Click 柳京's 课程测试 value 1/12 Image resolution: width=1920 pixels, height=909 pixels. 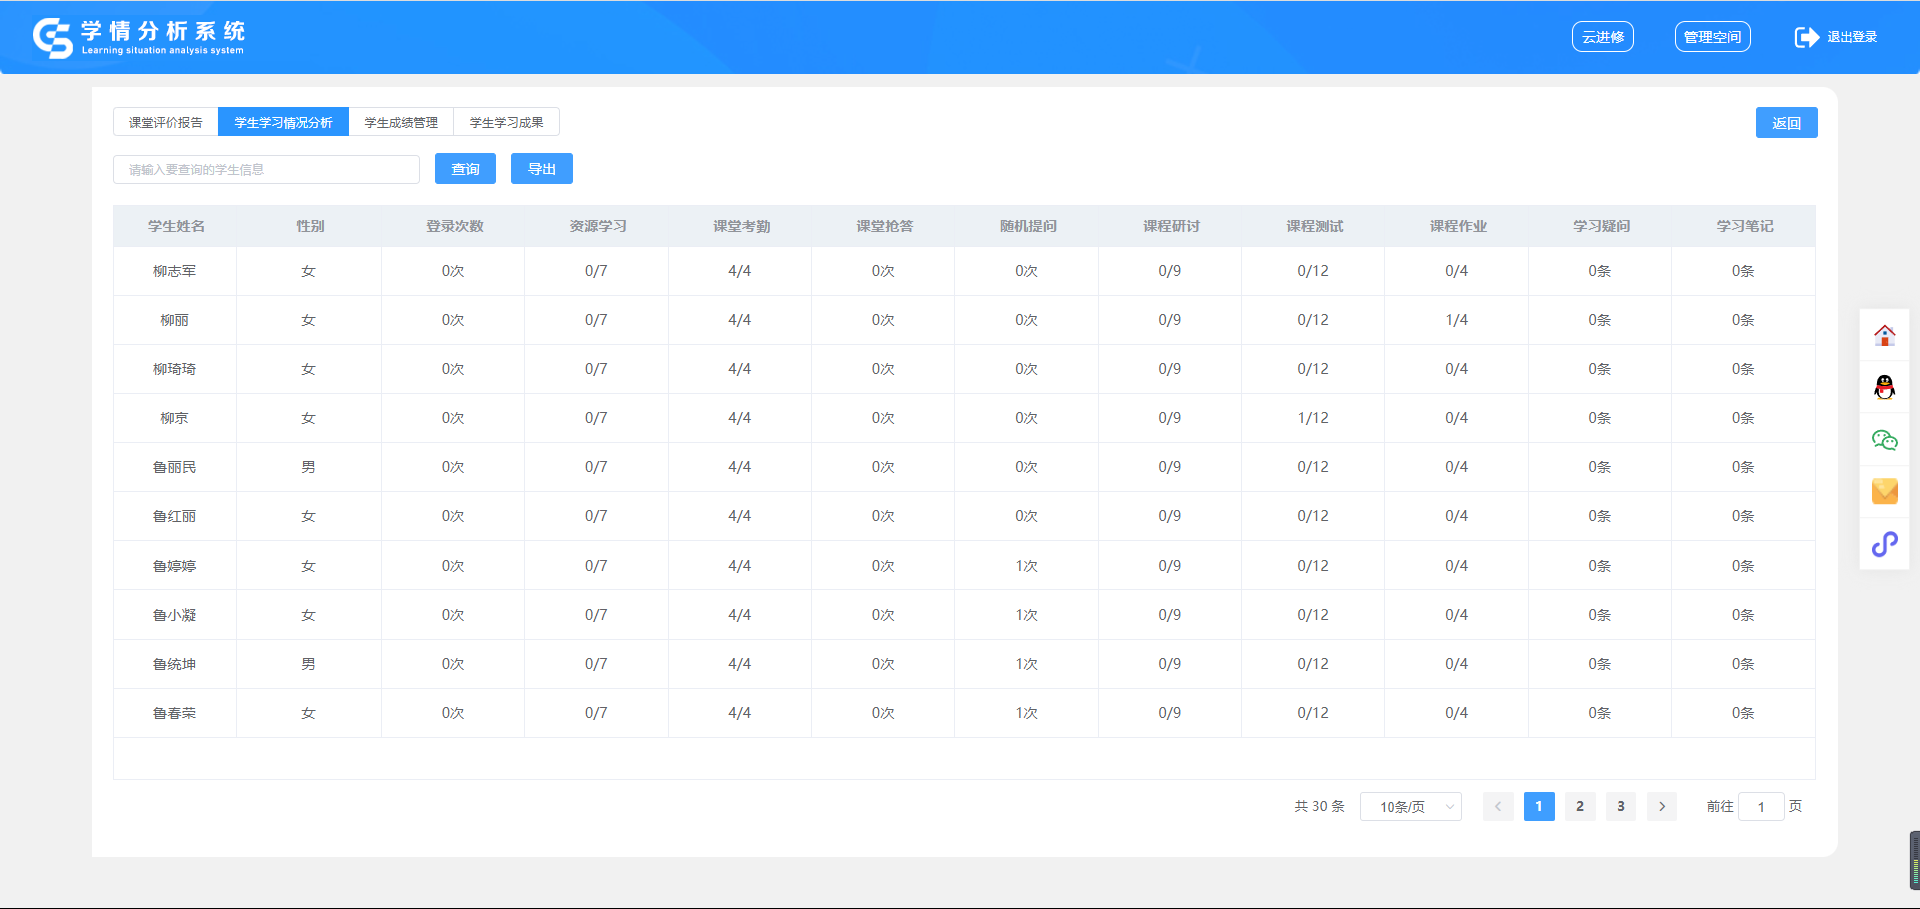click(1313, 418)
